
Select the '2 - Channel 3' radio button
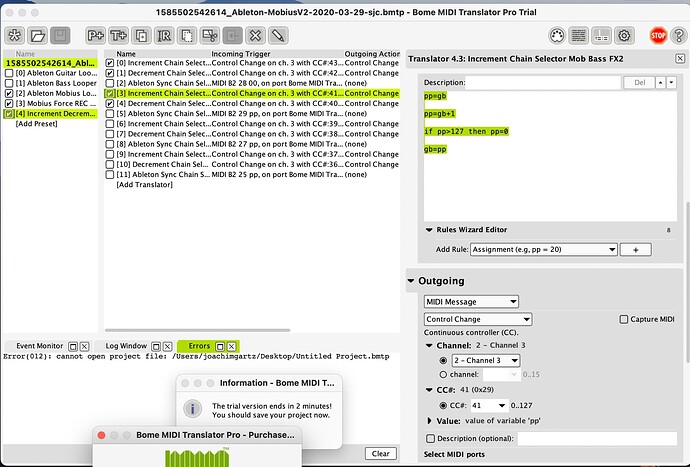point(443,360)
